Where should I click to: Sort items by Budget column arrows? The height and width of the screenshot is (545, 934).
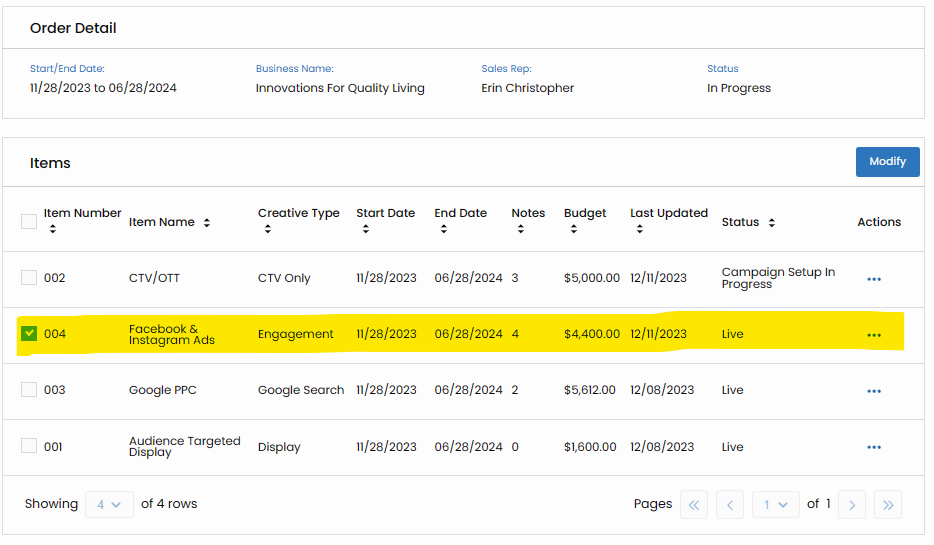tap(573, 229)
